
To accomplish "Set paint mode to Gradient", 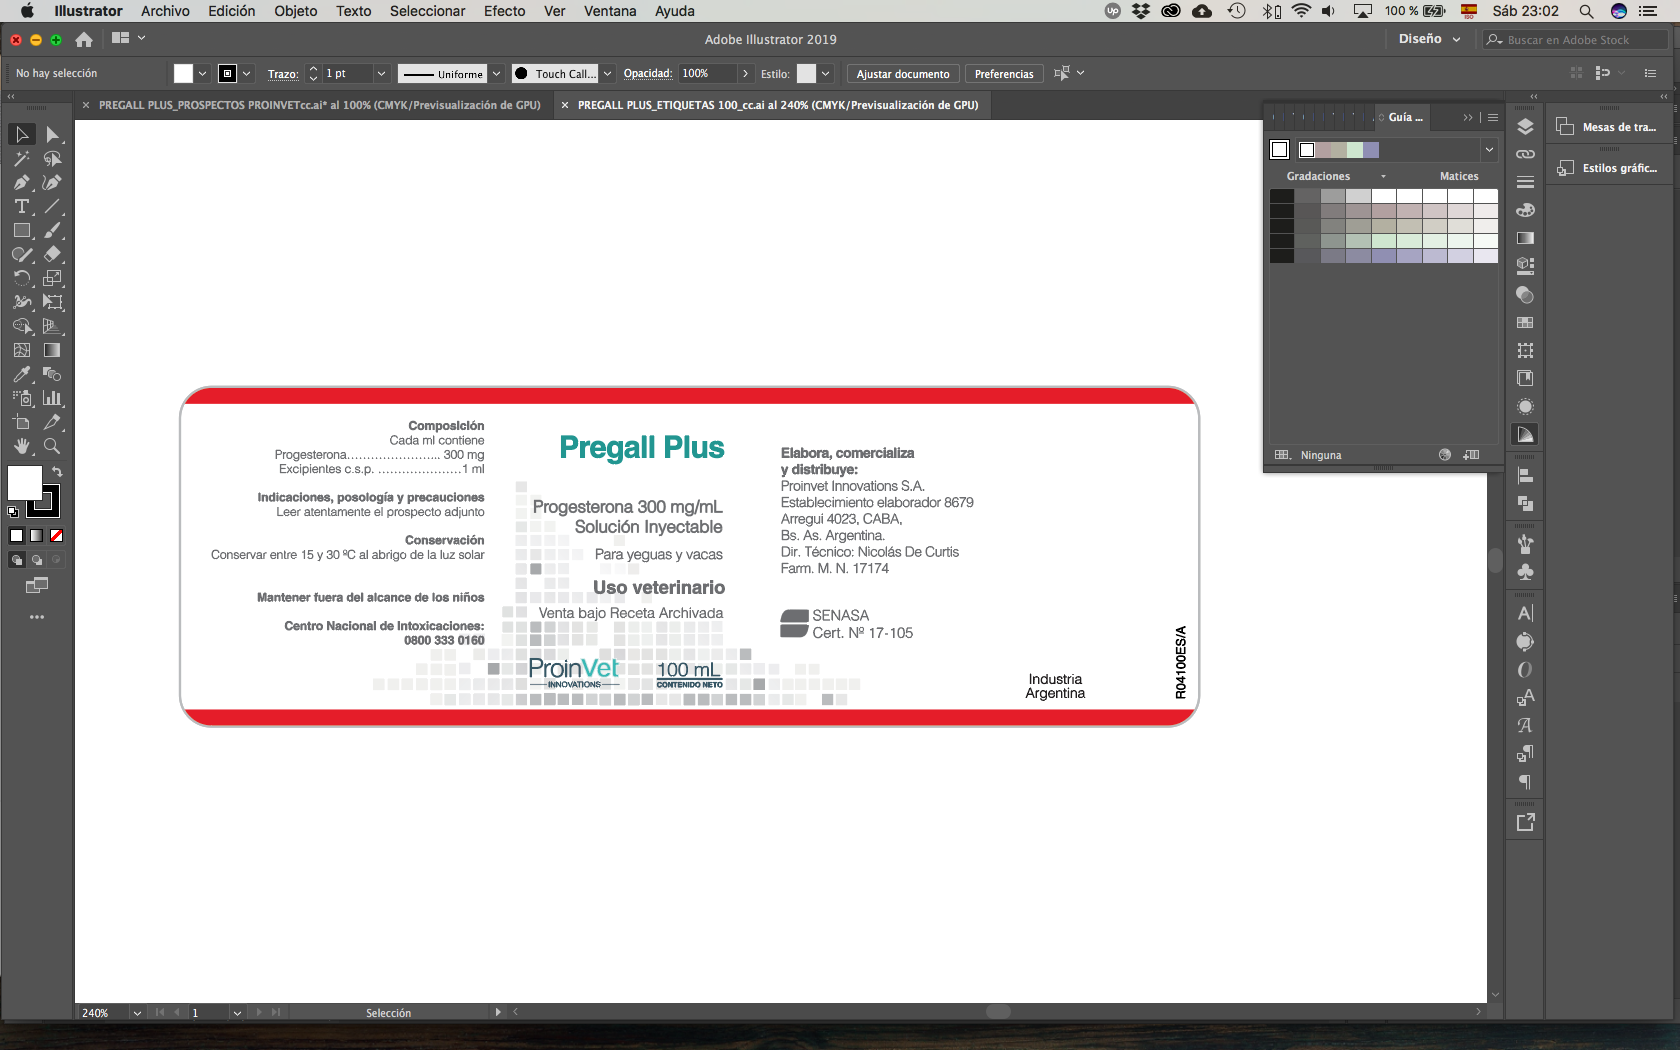I will pyautogui.click(x=36, y=536).
